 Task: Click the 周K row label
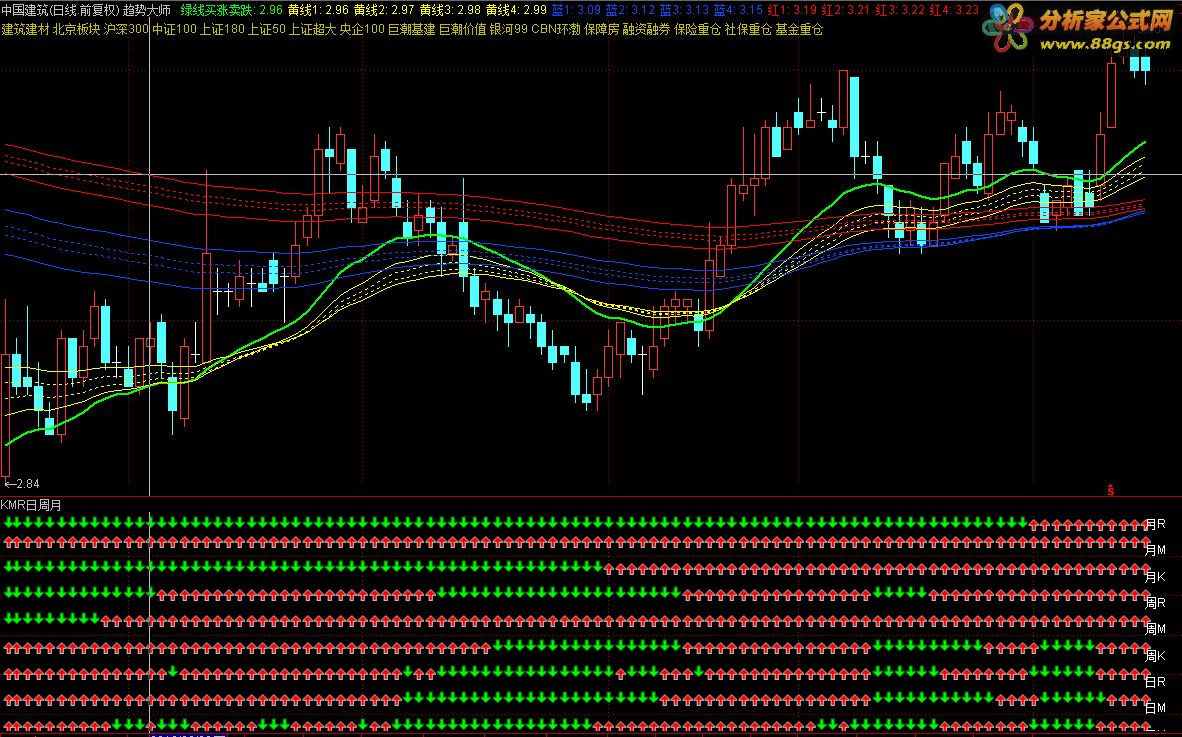1156,656
